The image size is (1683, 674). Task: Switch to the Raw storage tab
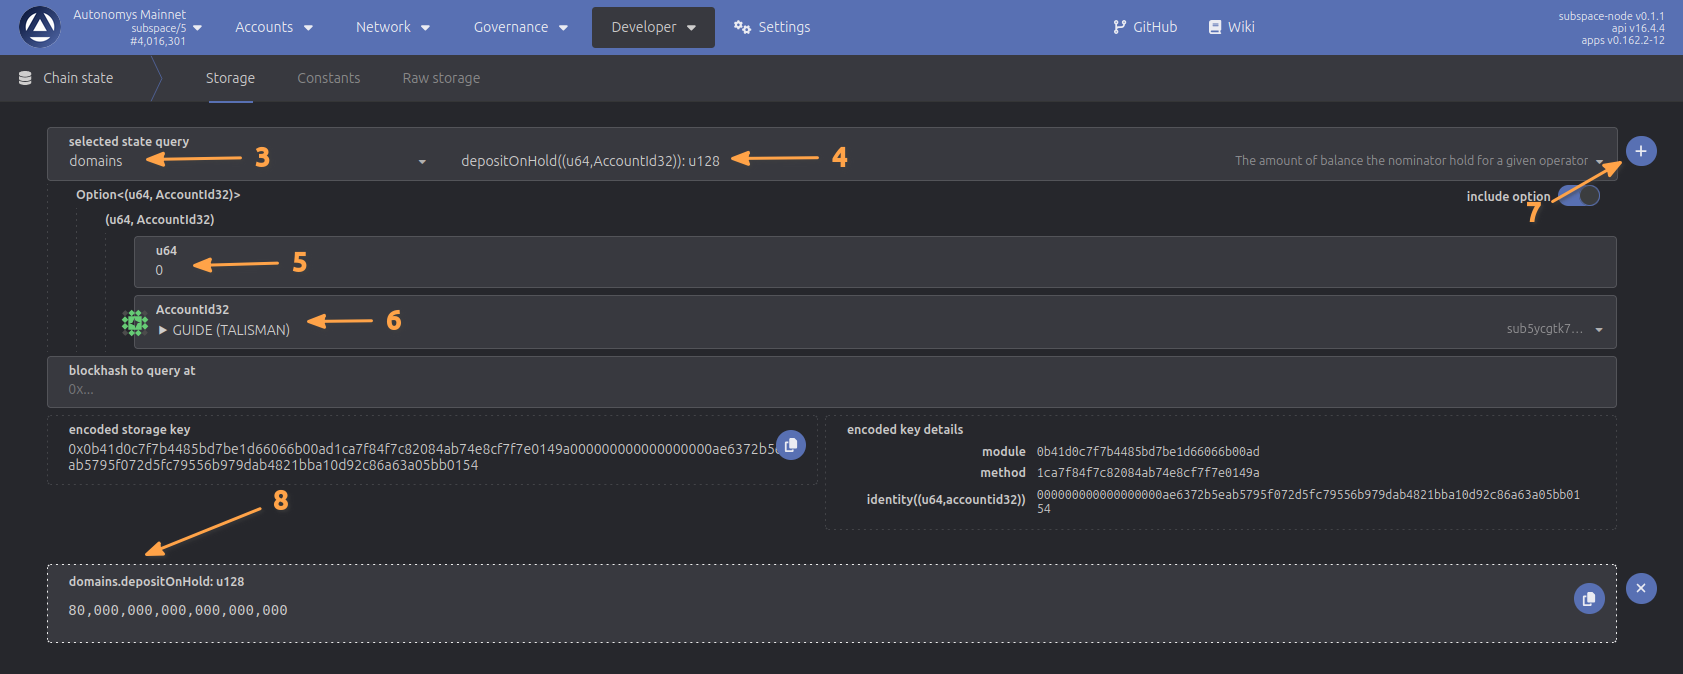click(x=441, y=78)
